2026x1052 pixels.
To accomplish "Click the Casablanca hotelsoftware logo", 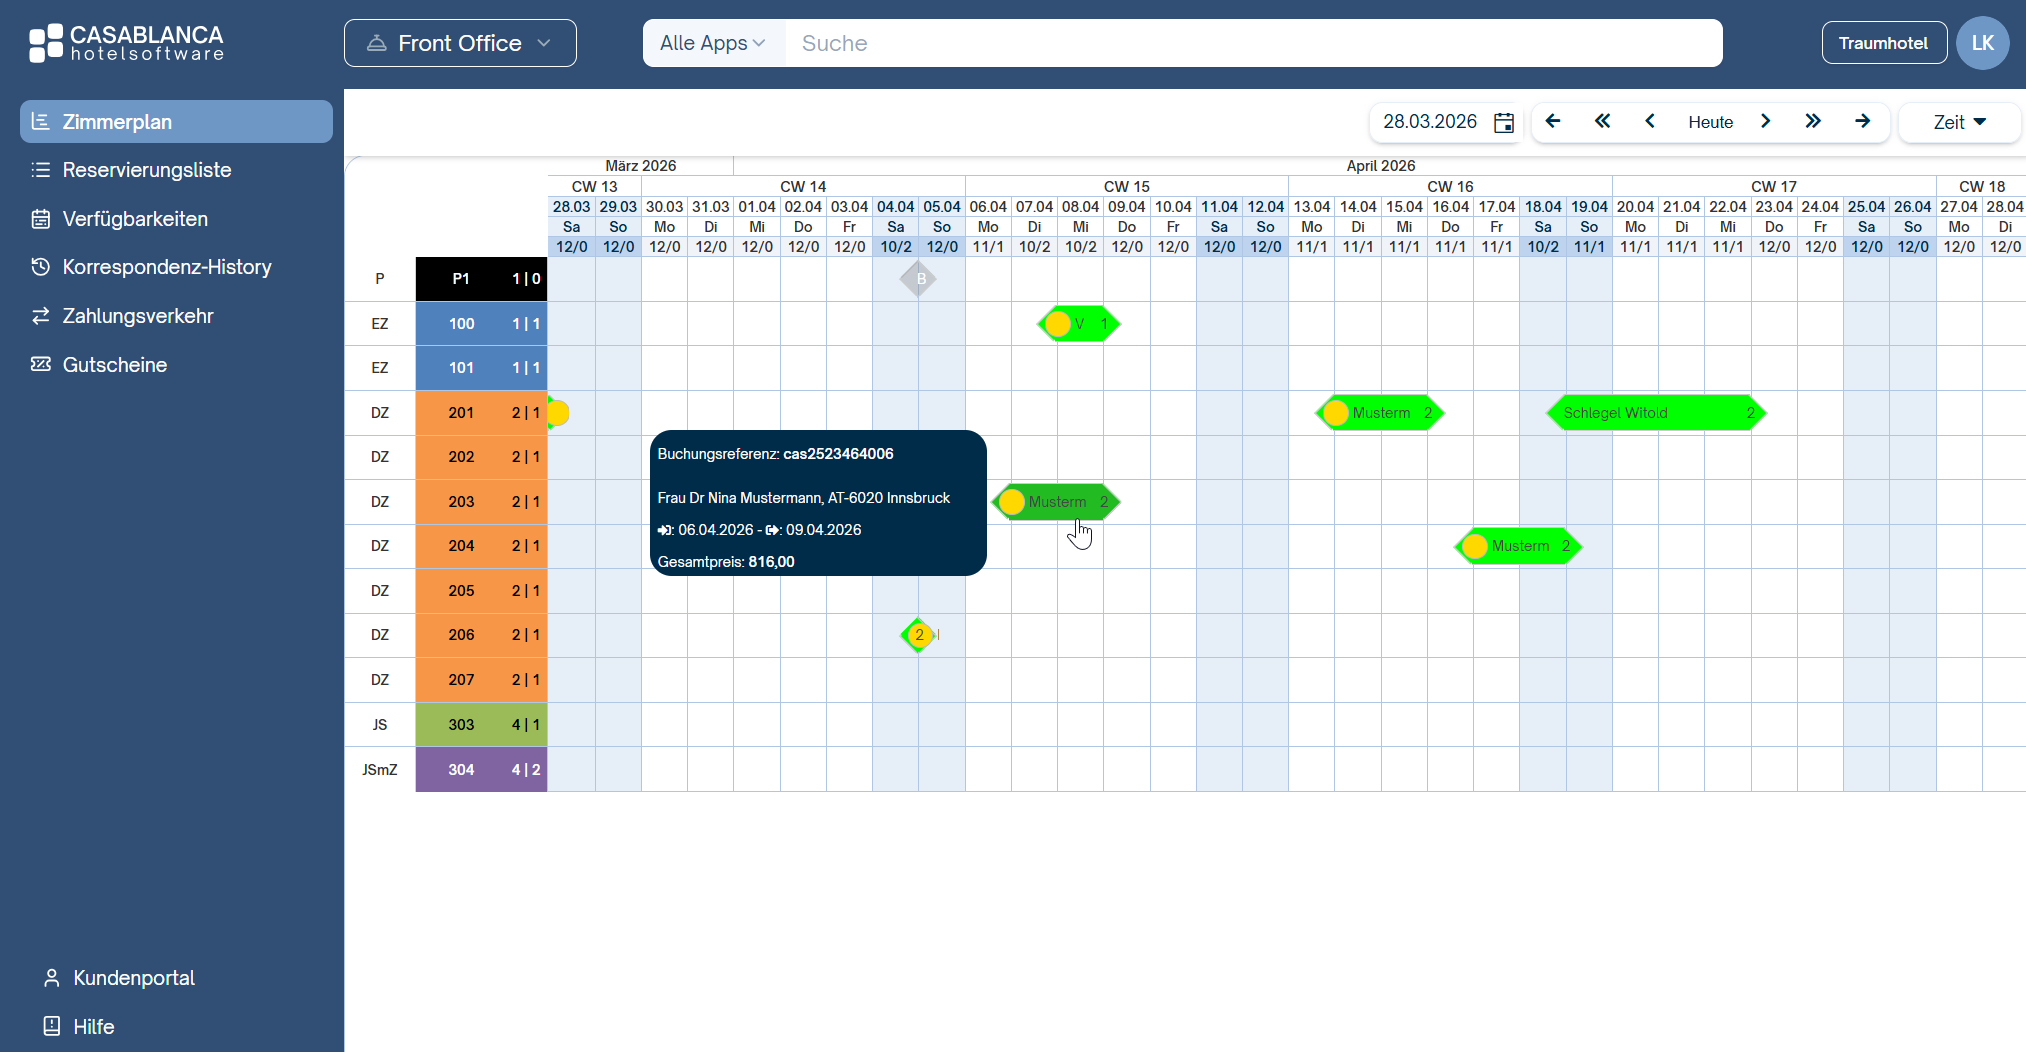I will point(126,43).
